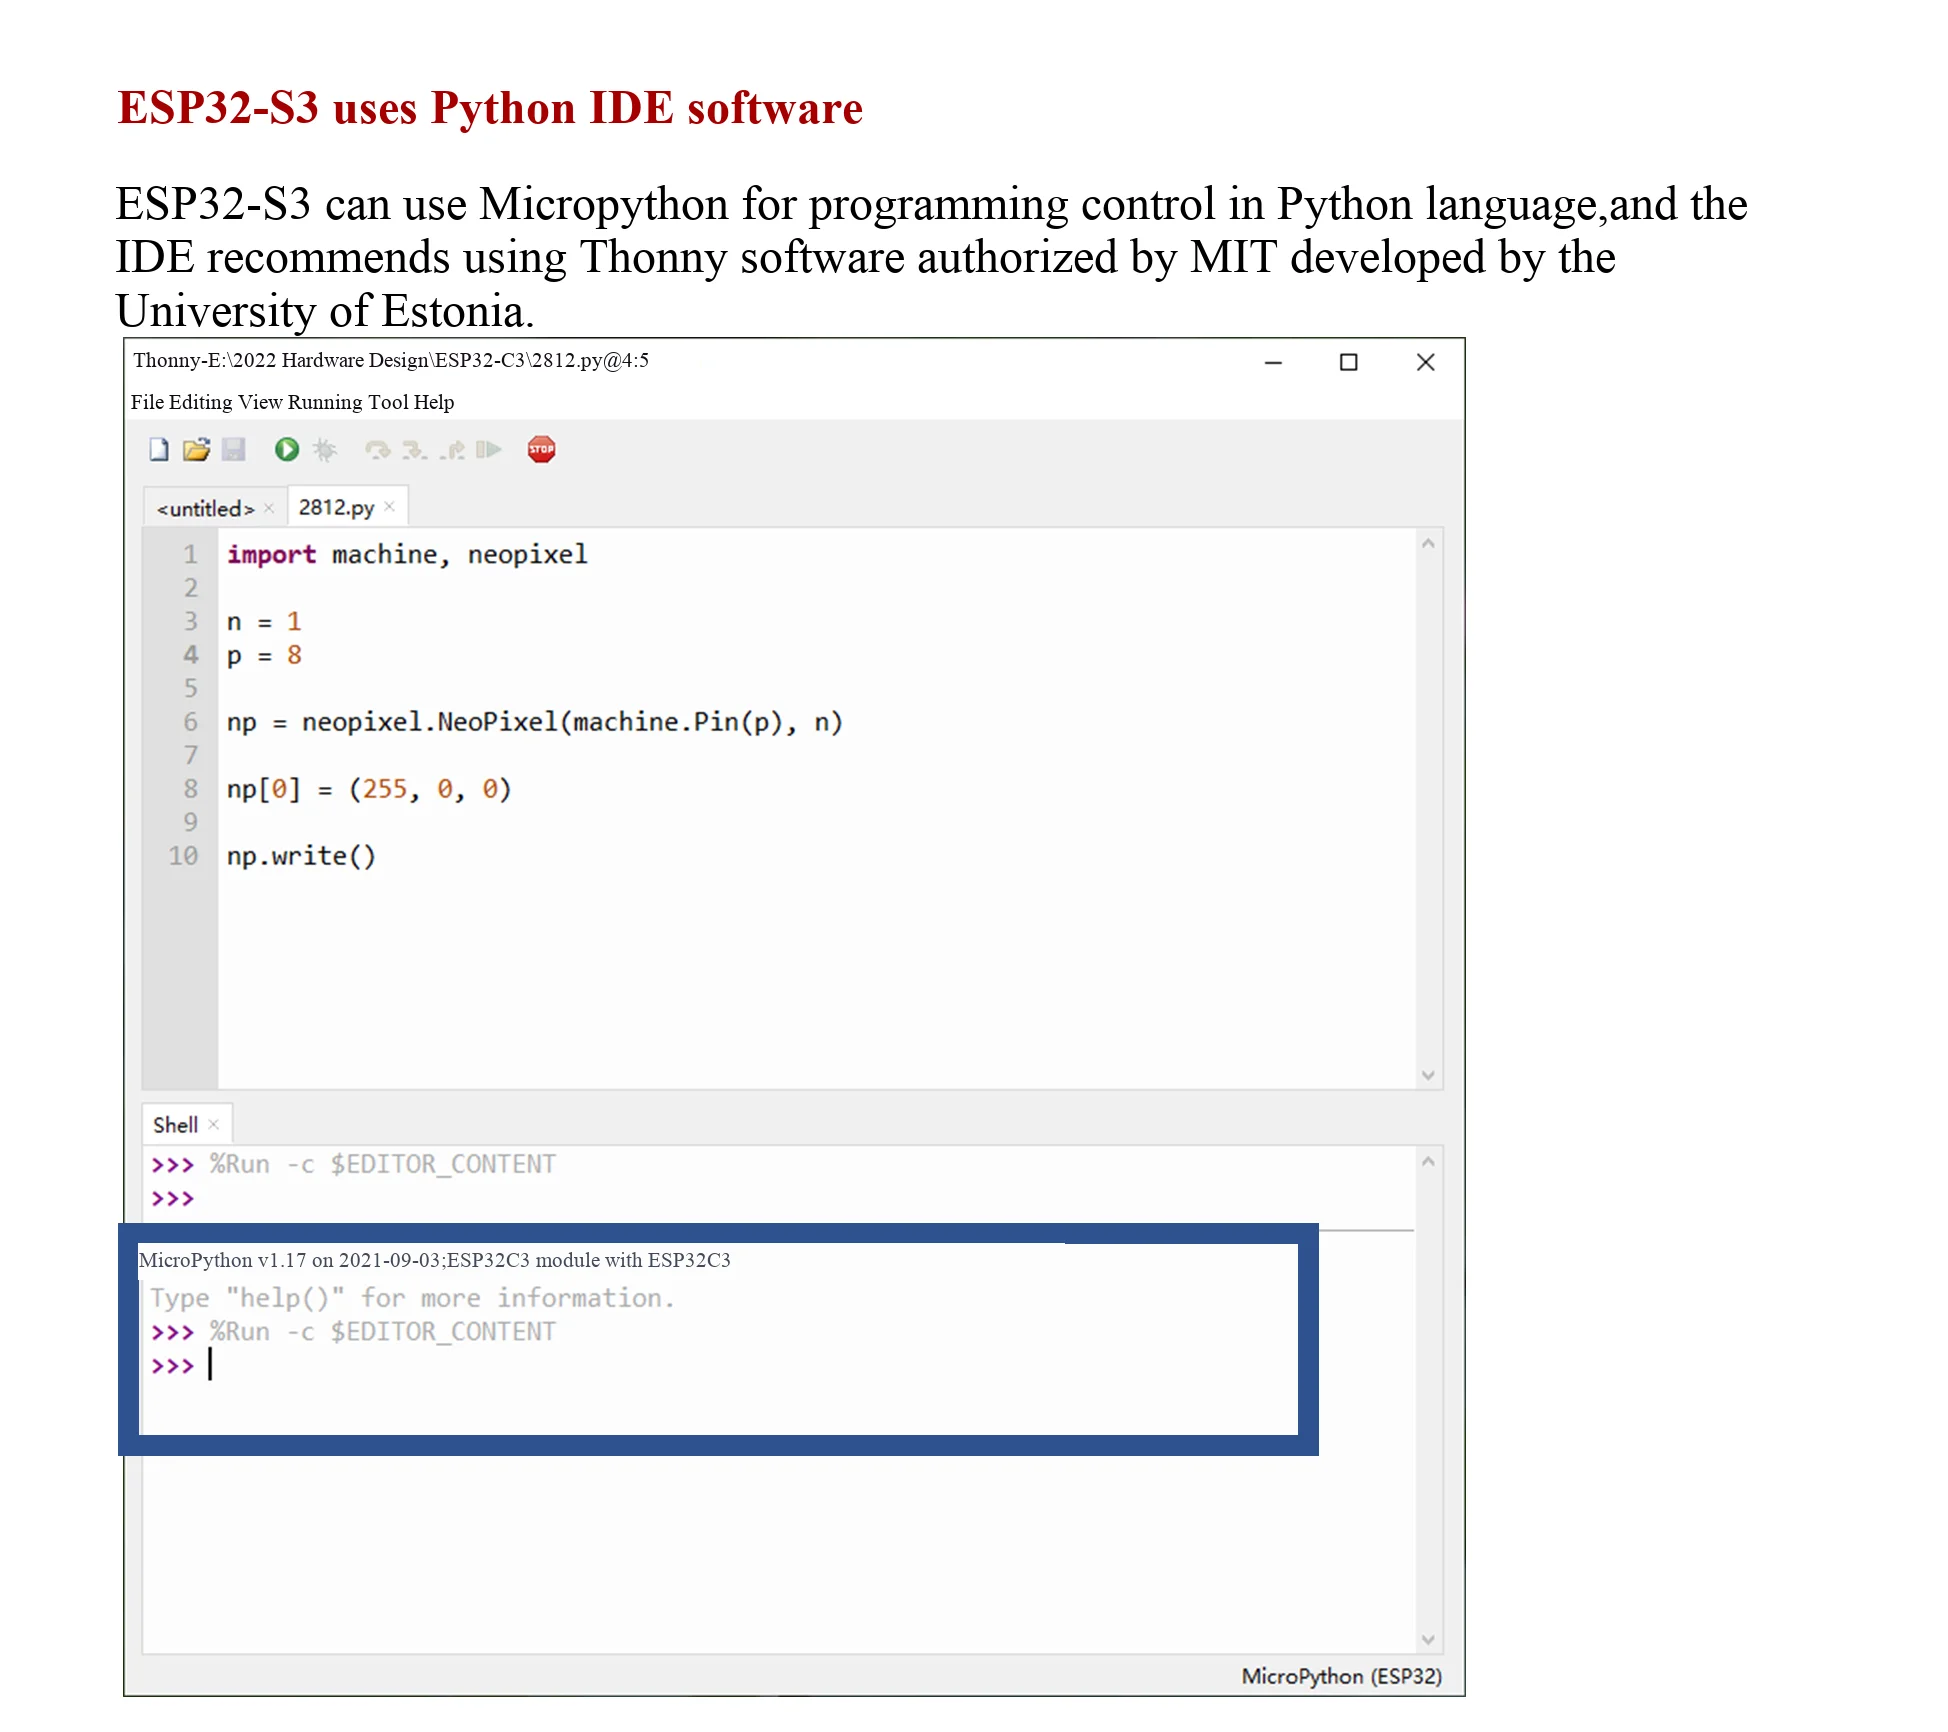1948x1732 pixels.
Task: Click the np[0] = (255, 0, 0) line
Action: coord(369,790)
